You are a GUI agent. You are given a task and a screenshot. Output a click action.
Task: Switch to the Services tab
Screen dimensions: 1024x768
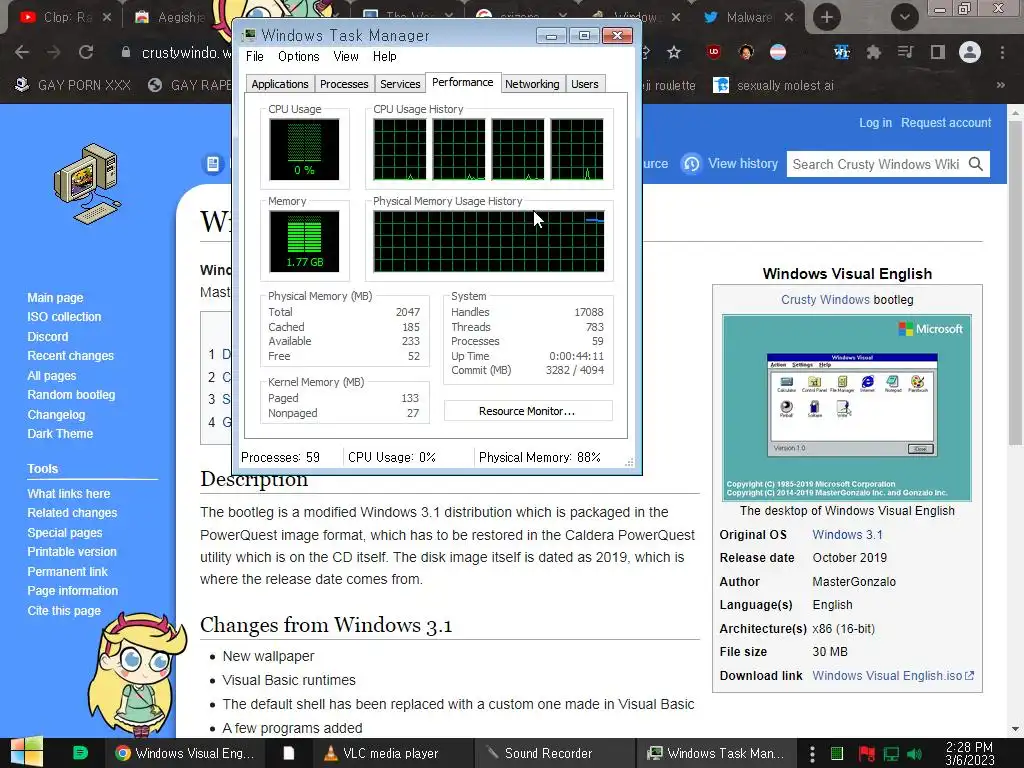[x=400, y=84]
